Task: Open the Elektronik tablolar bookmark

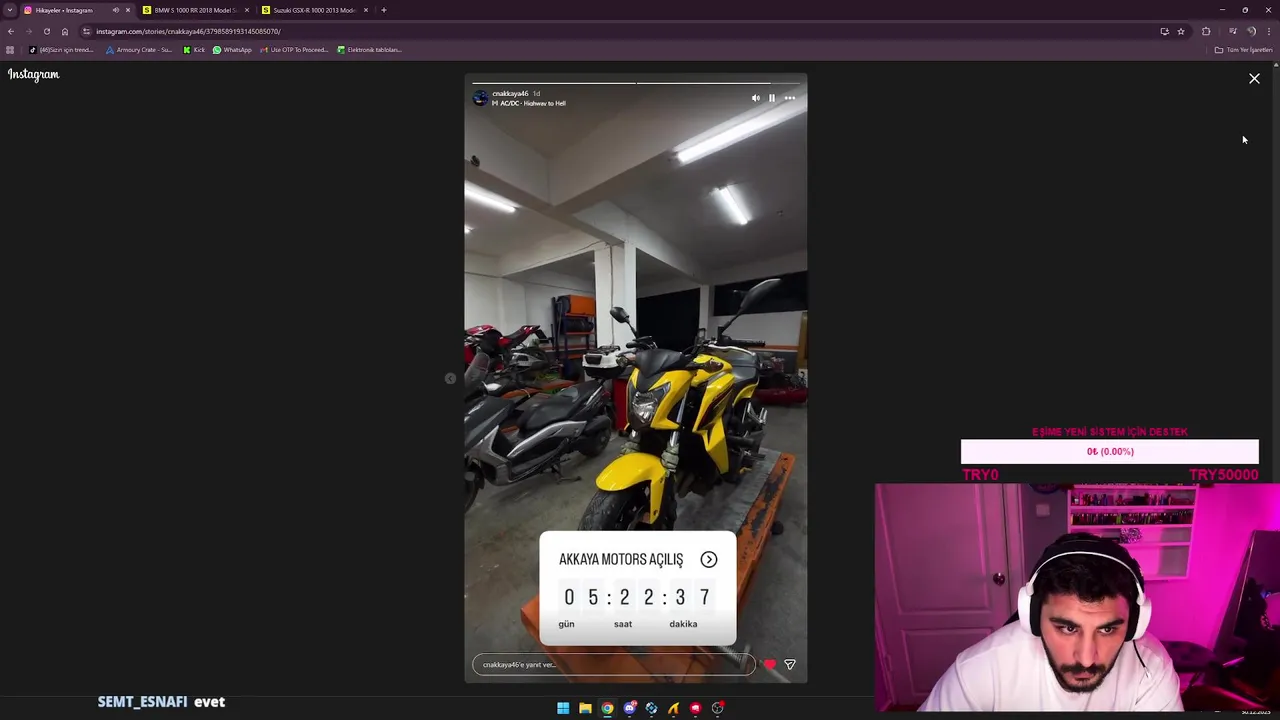Action: (369, 50)
